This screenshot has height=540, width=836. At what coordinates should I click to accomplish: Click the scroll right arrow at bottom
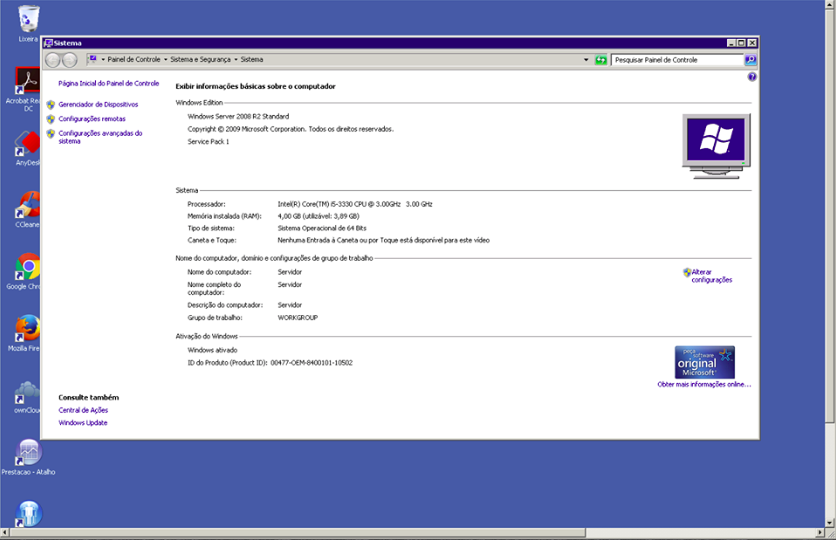820,533
